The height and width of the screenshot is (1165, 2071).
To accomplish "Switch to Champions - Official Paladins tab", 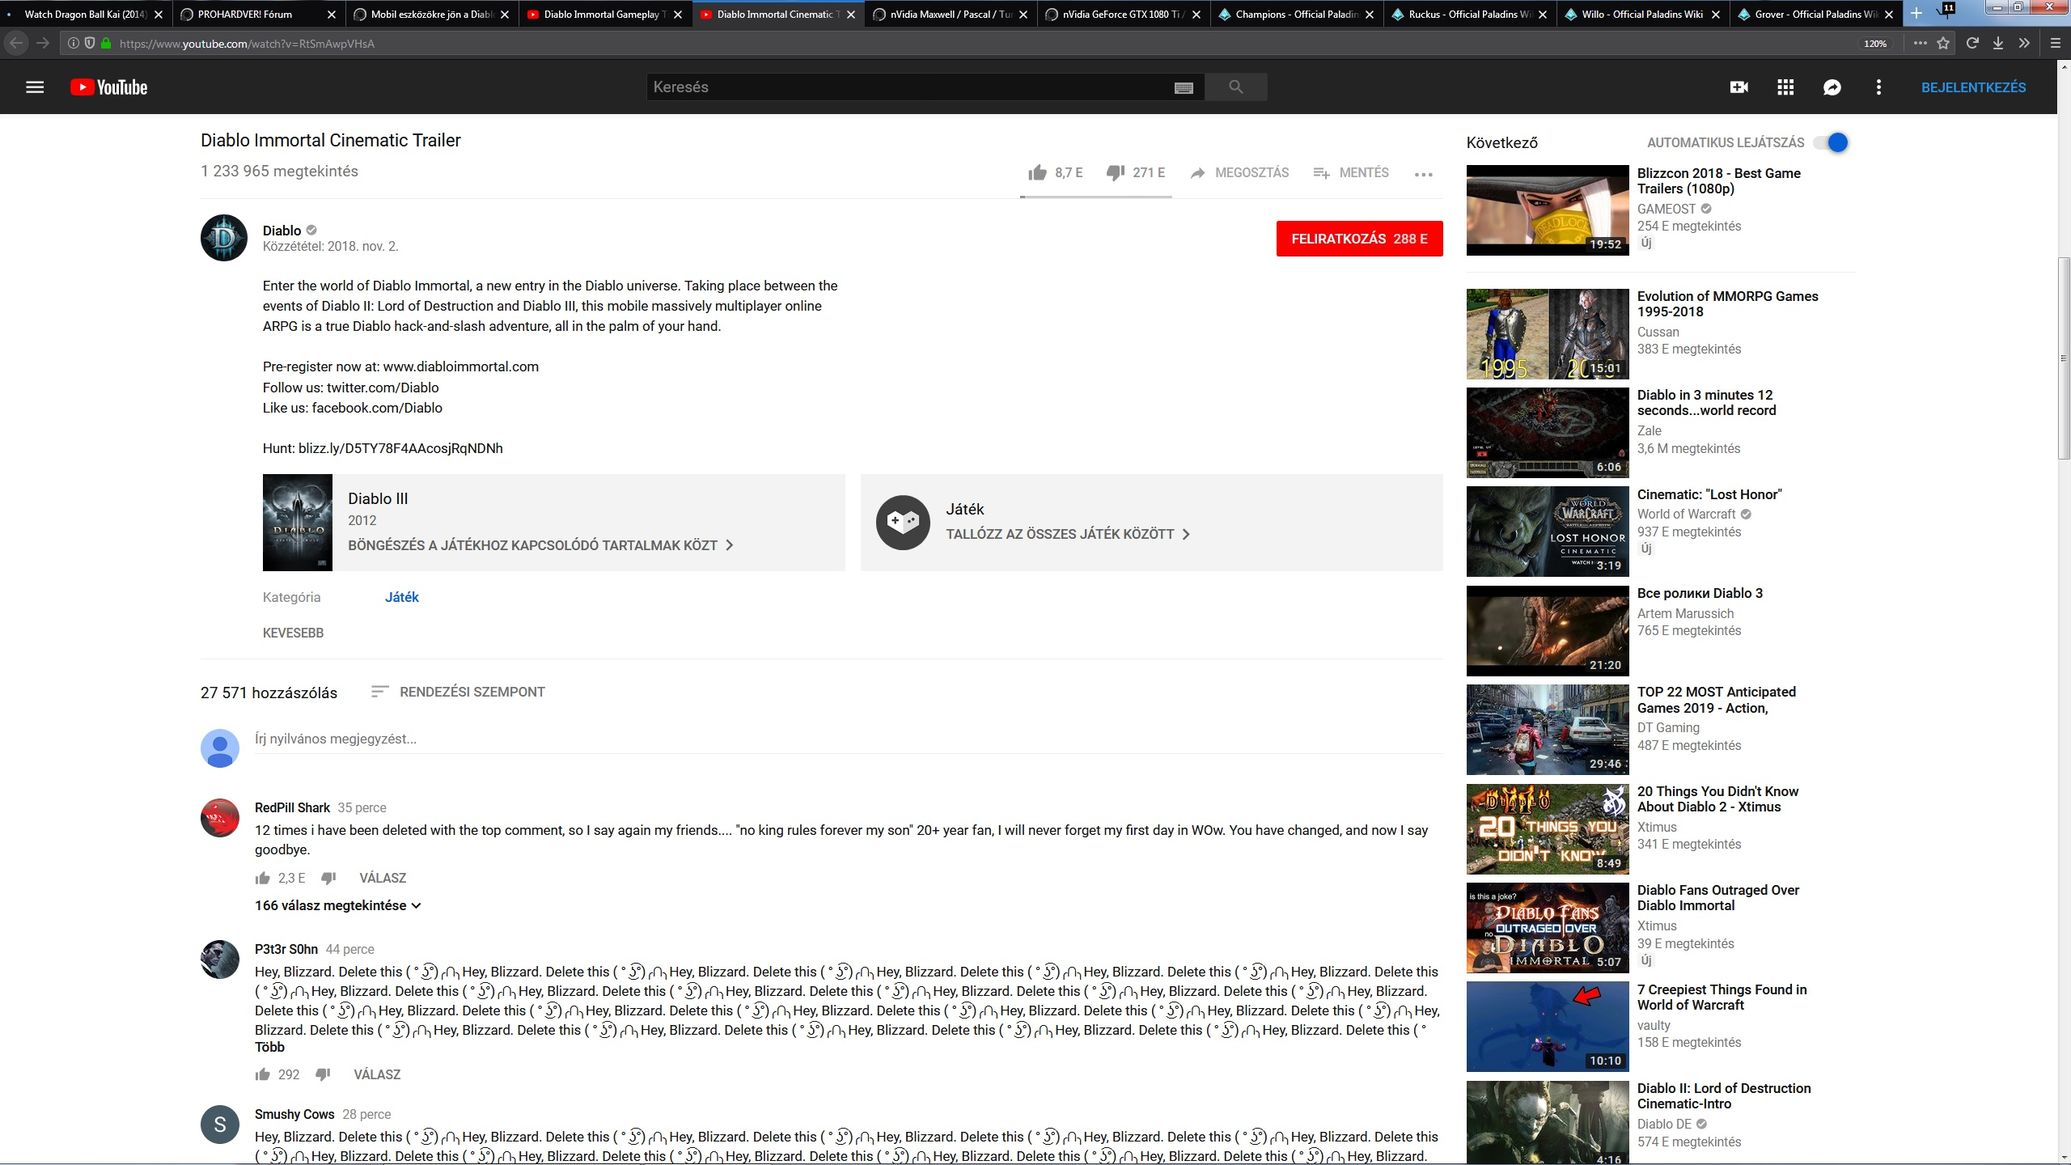I will (1296, 14).
